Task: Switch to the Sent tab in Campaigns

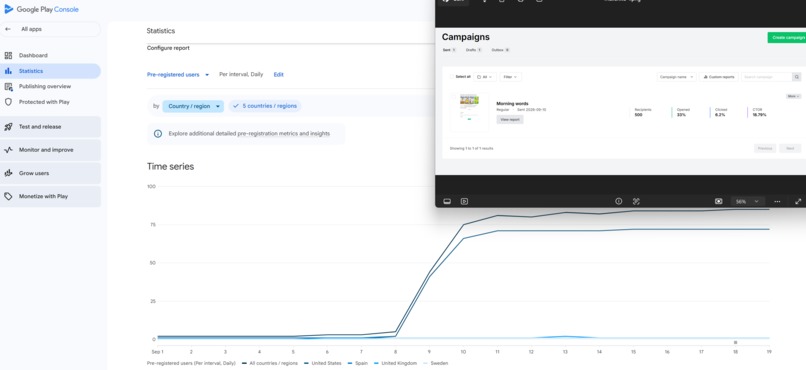Action: pyautogui.click(x=449, y=50)
